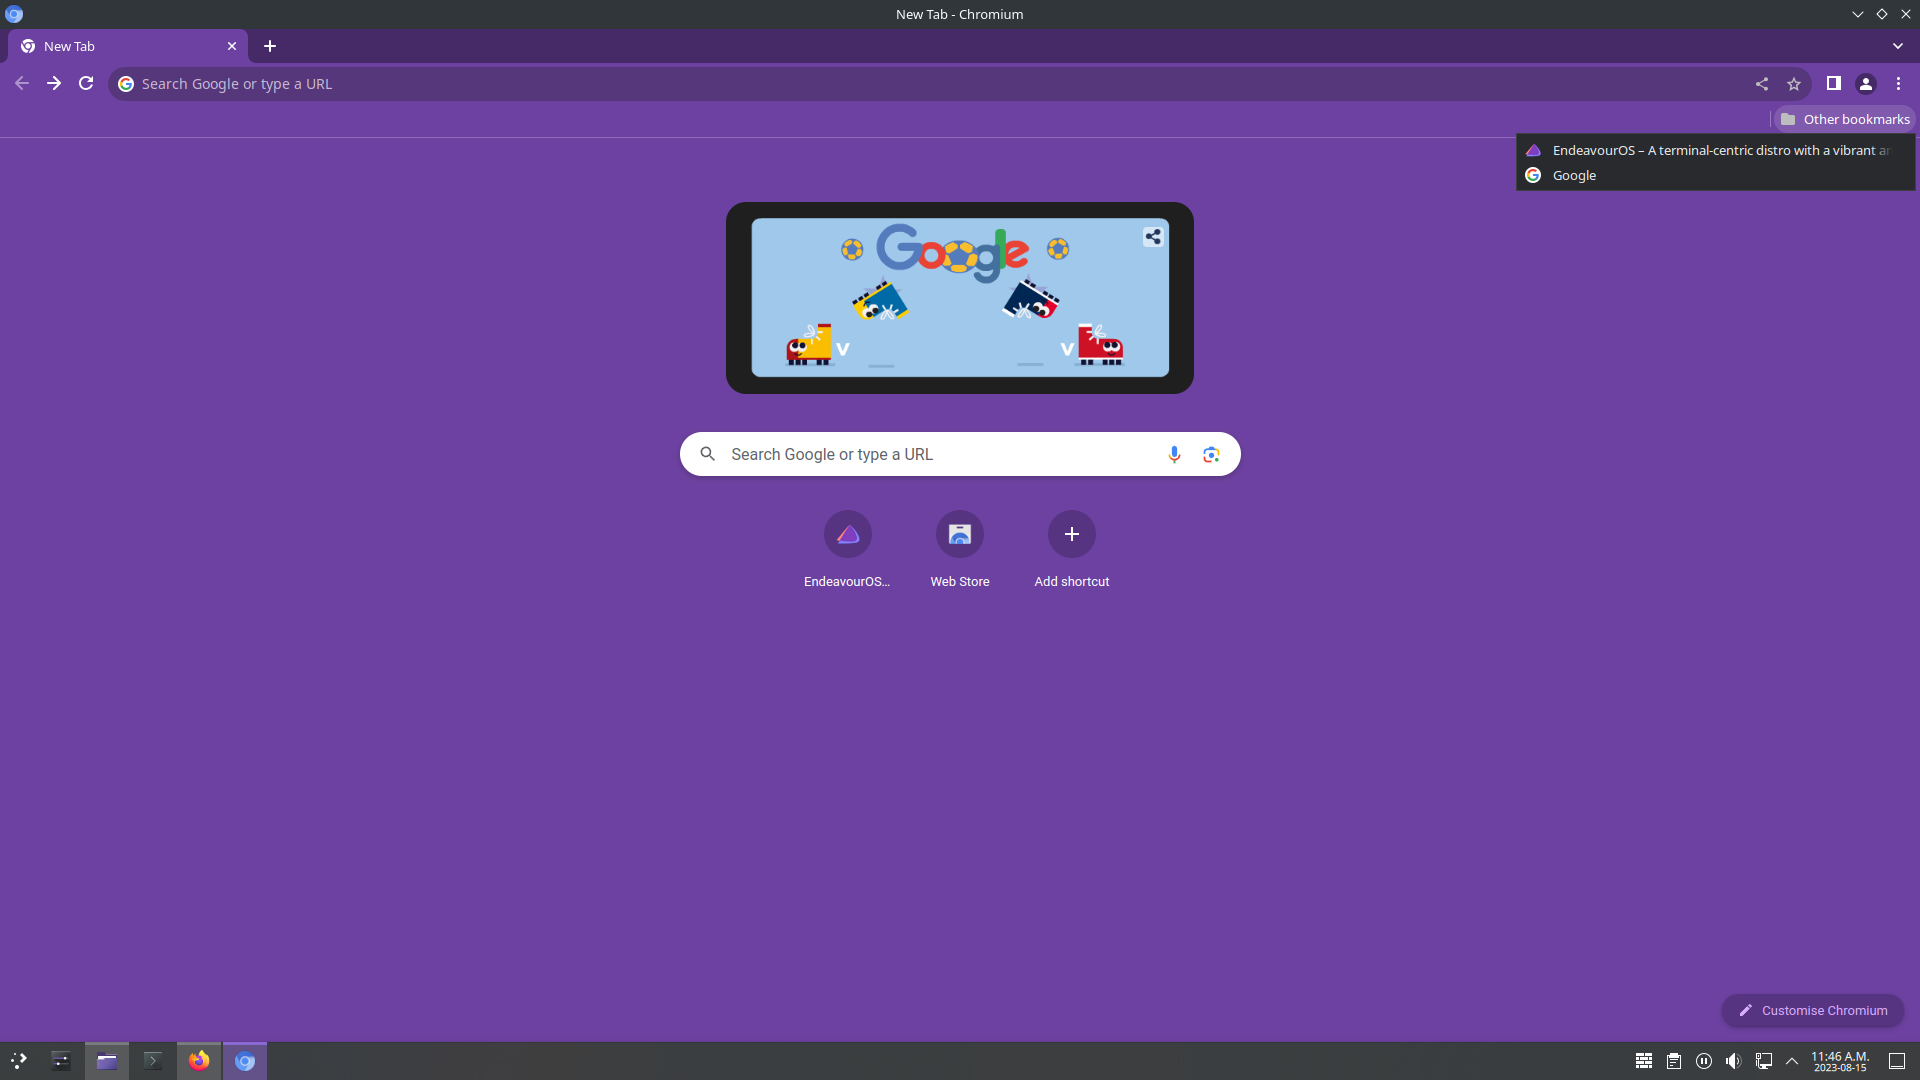
Task: Search by image with lens icon
Action: [1211, 454]
